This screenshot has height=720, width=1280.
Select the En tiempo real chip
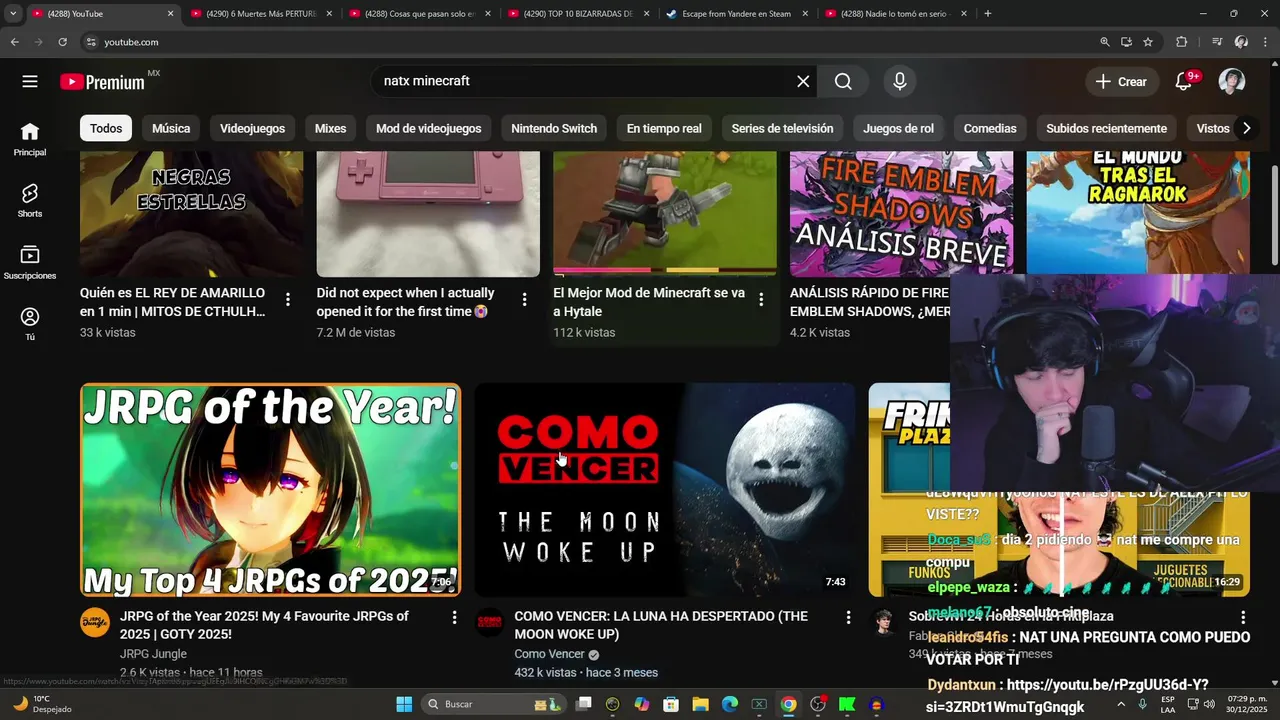pos(664,128)
